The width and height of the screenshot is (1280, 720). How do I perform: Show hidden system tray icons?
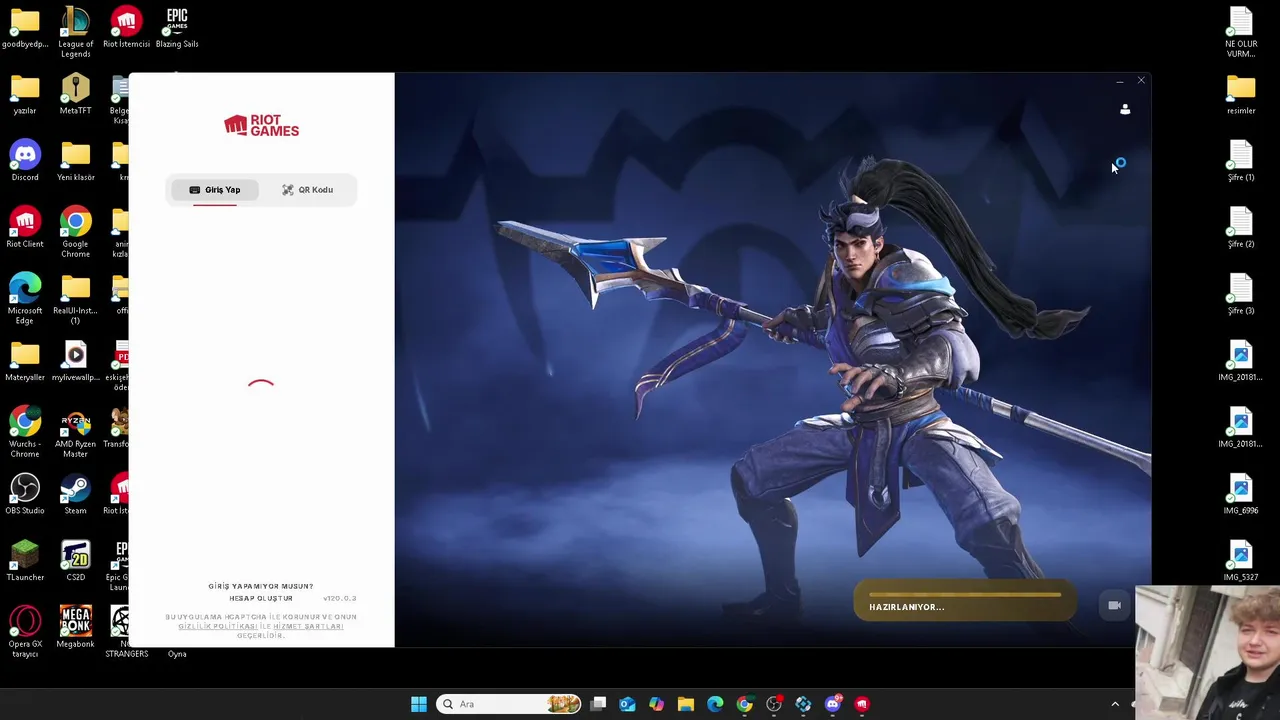(x=1115, y=704)
